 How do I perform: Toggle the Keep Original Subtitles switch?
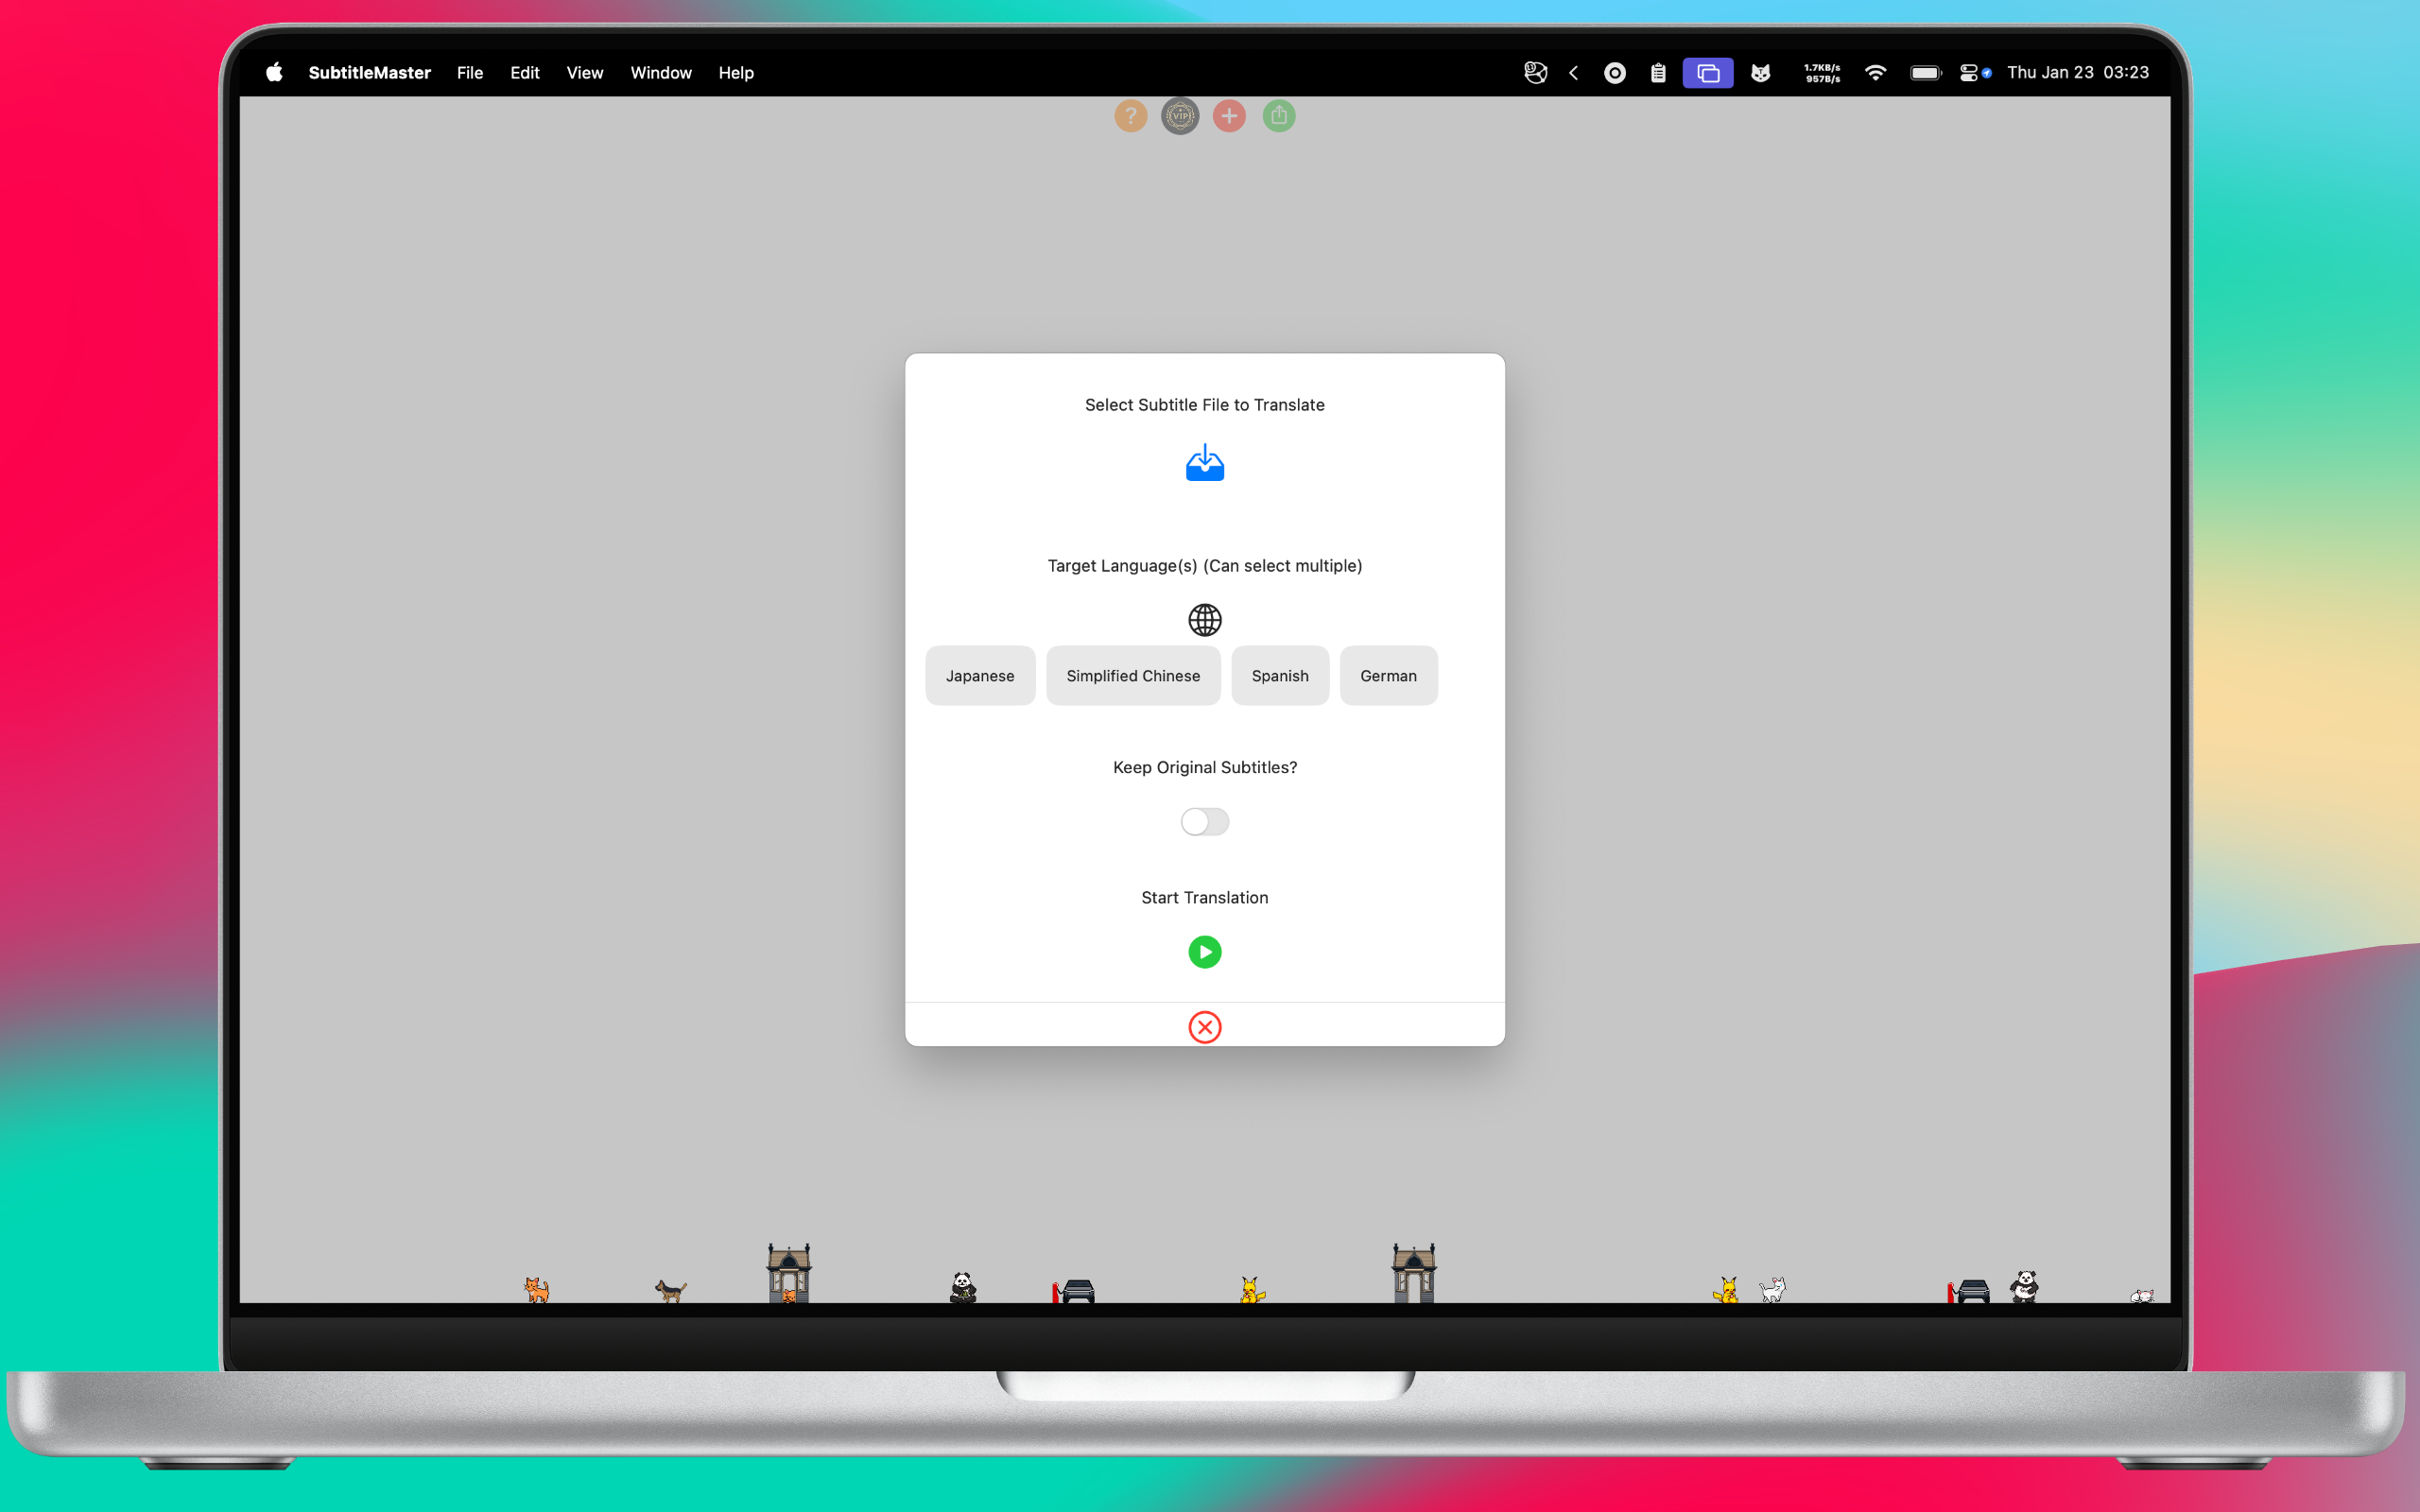1204,822
